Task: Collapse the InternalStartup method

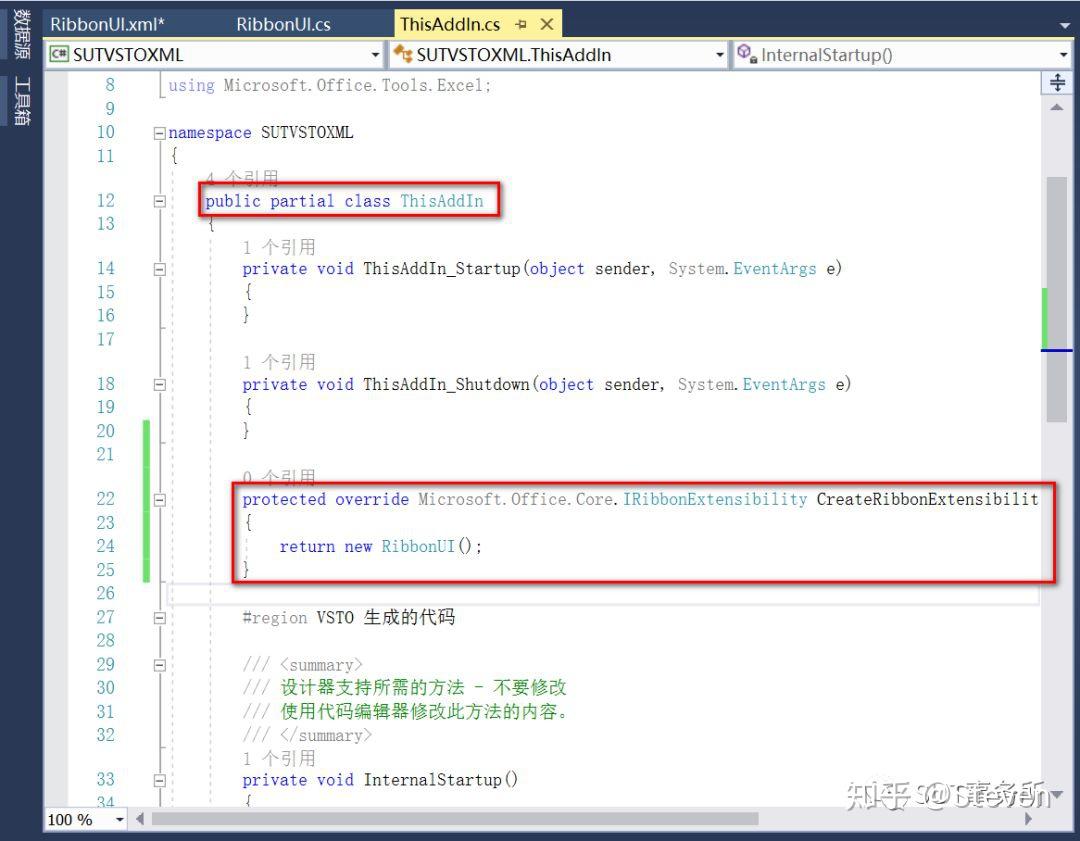Action: [160, 780]
